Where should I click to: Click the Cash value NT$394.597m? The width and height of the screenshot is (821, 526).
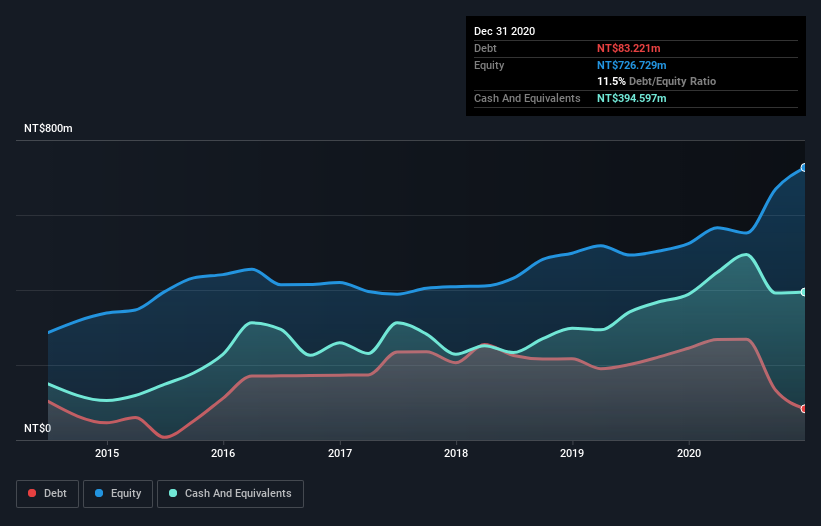[x=631, y=98]
